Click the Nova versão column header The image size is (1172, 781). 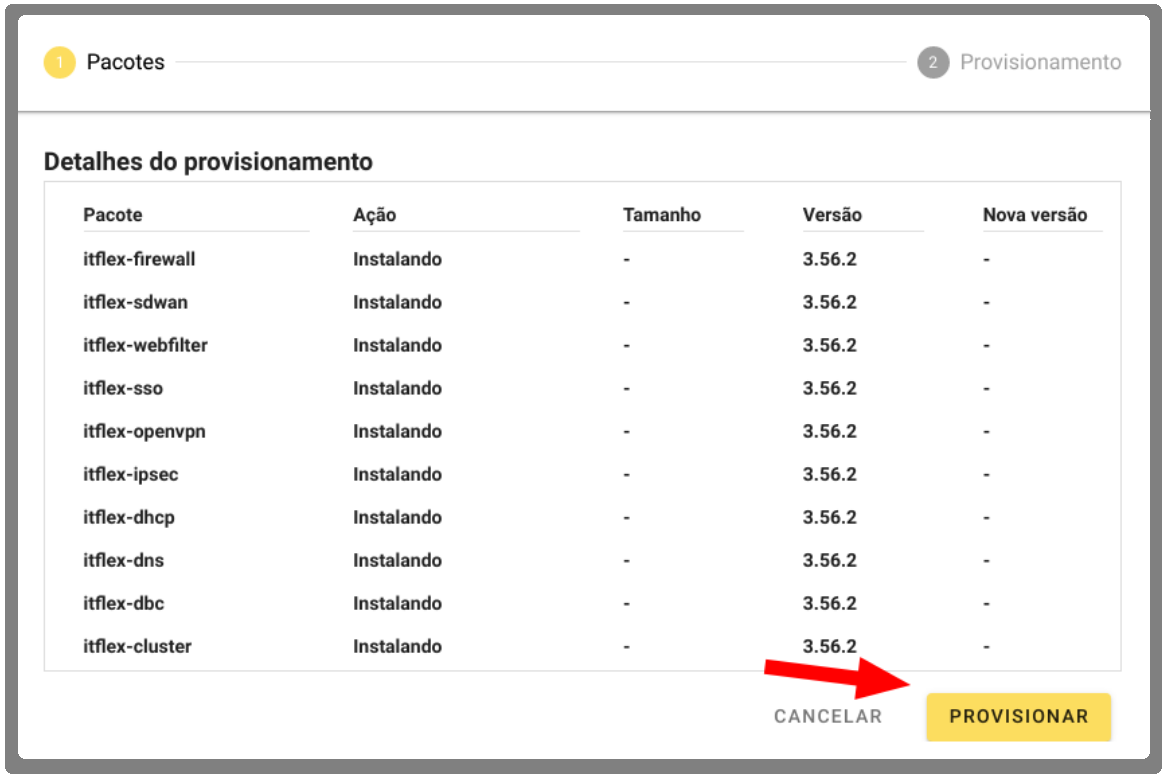pyautogui.click(x=1034, y=215)
